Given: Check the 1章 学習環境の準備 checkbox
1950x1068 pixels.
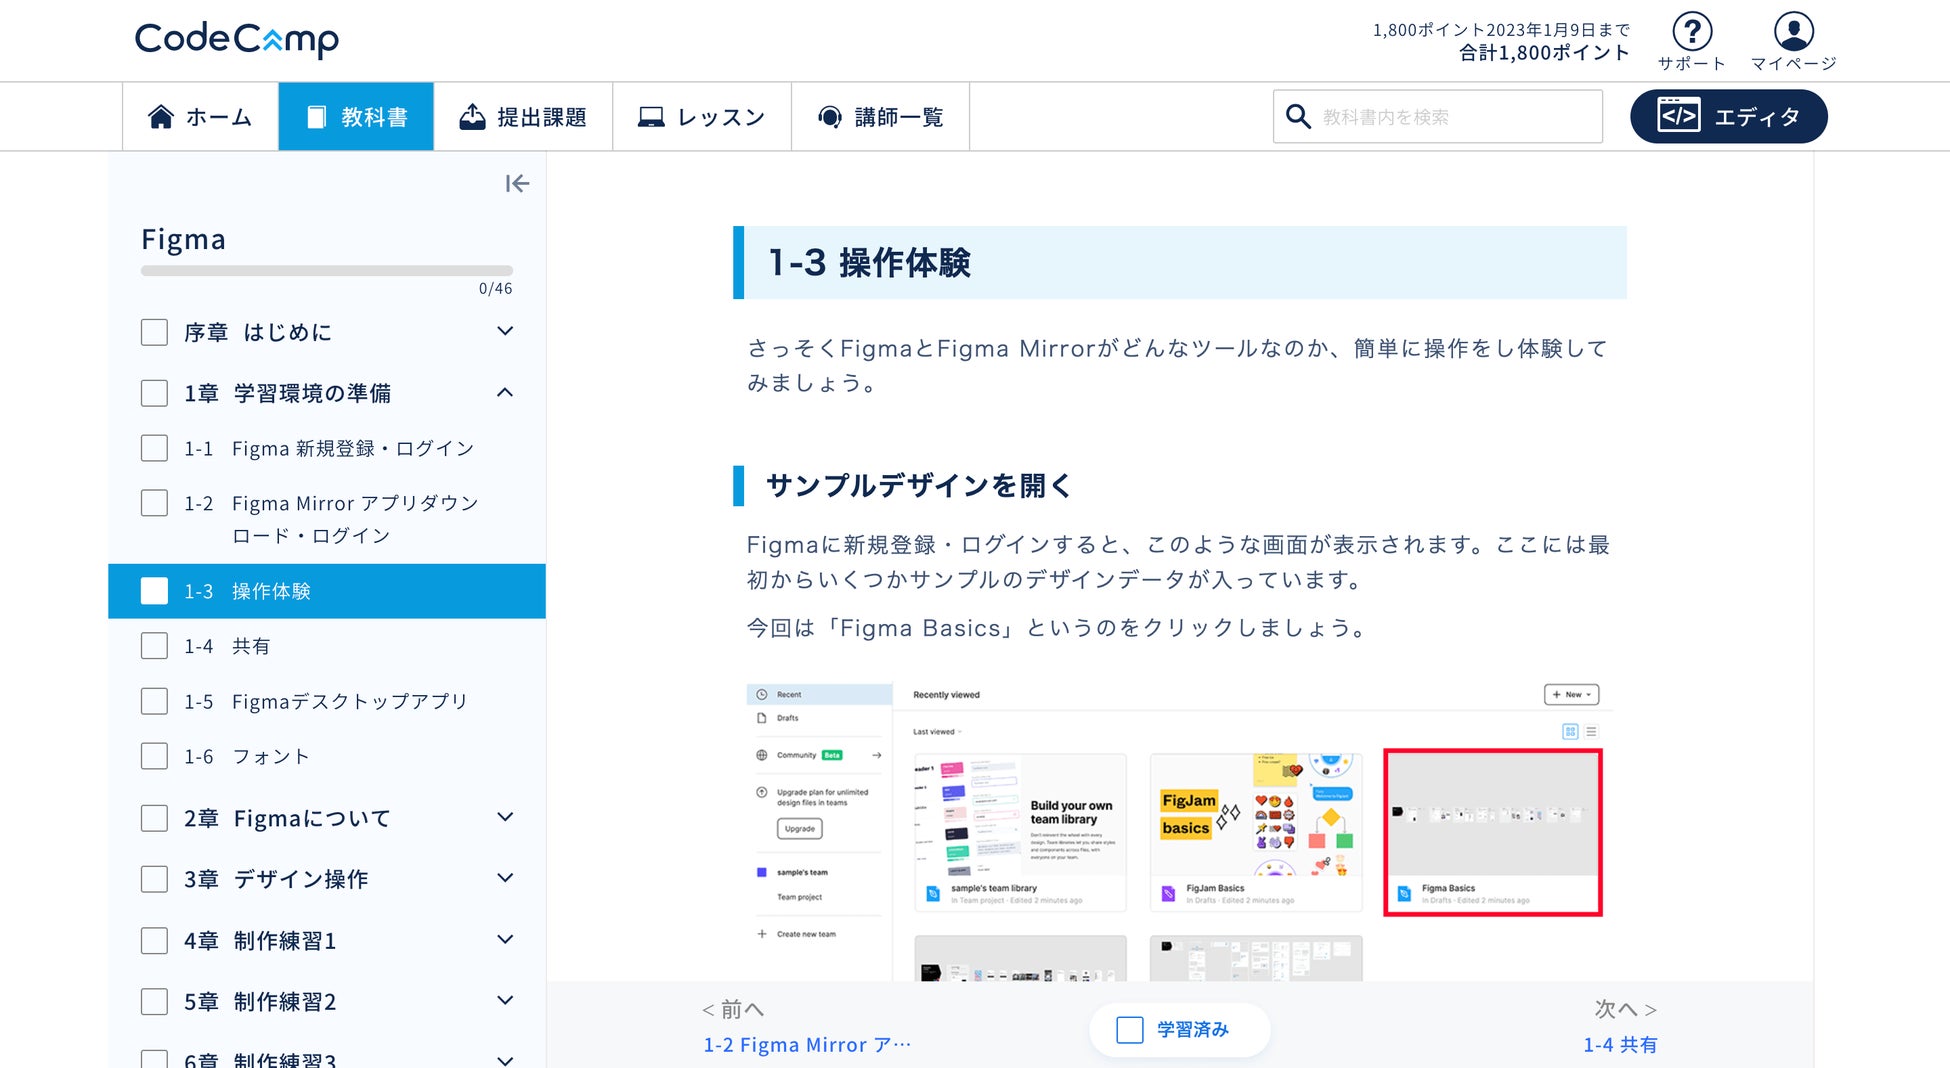Looking at the screenshot, I should pyautogui.click(x=154, y=393).
